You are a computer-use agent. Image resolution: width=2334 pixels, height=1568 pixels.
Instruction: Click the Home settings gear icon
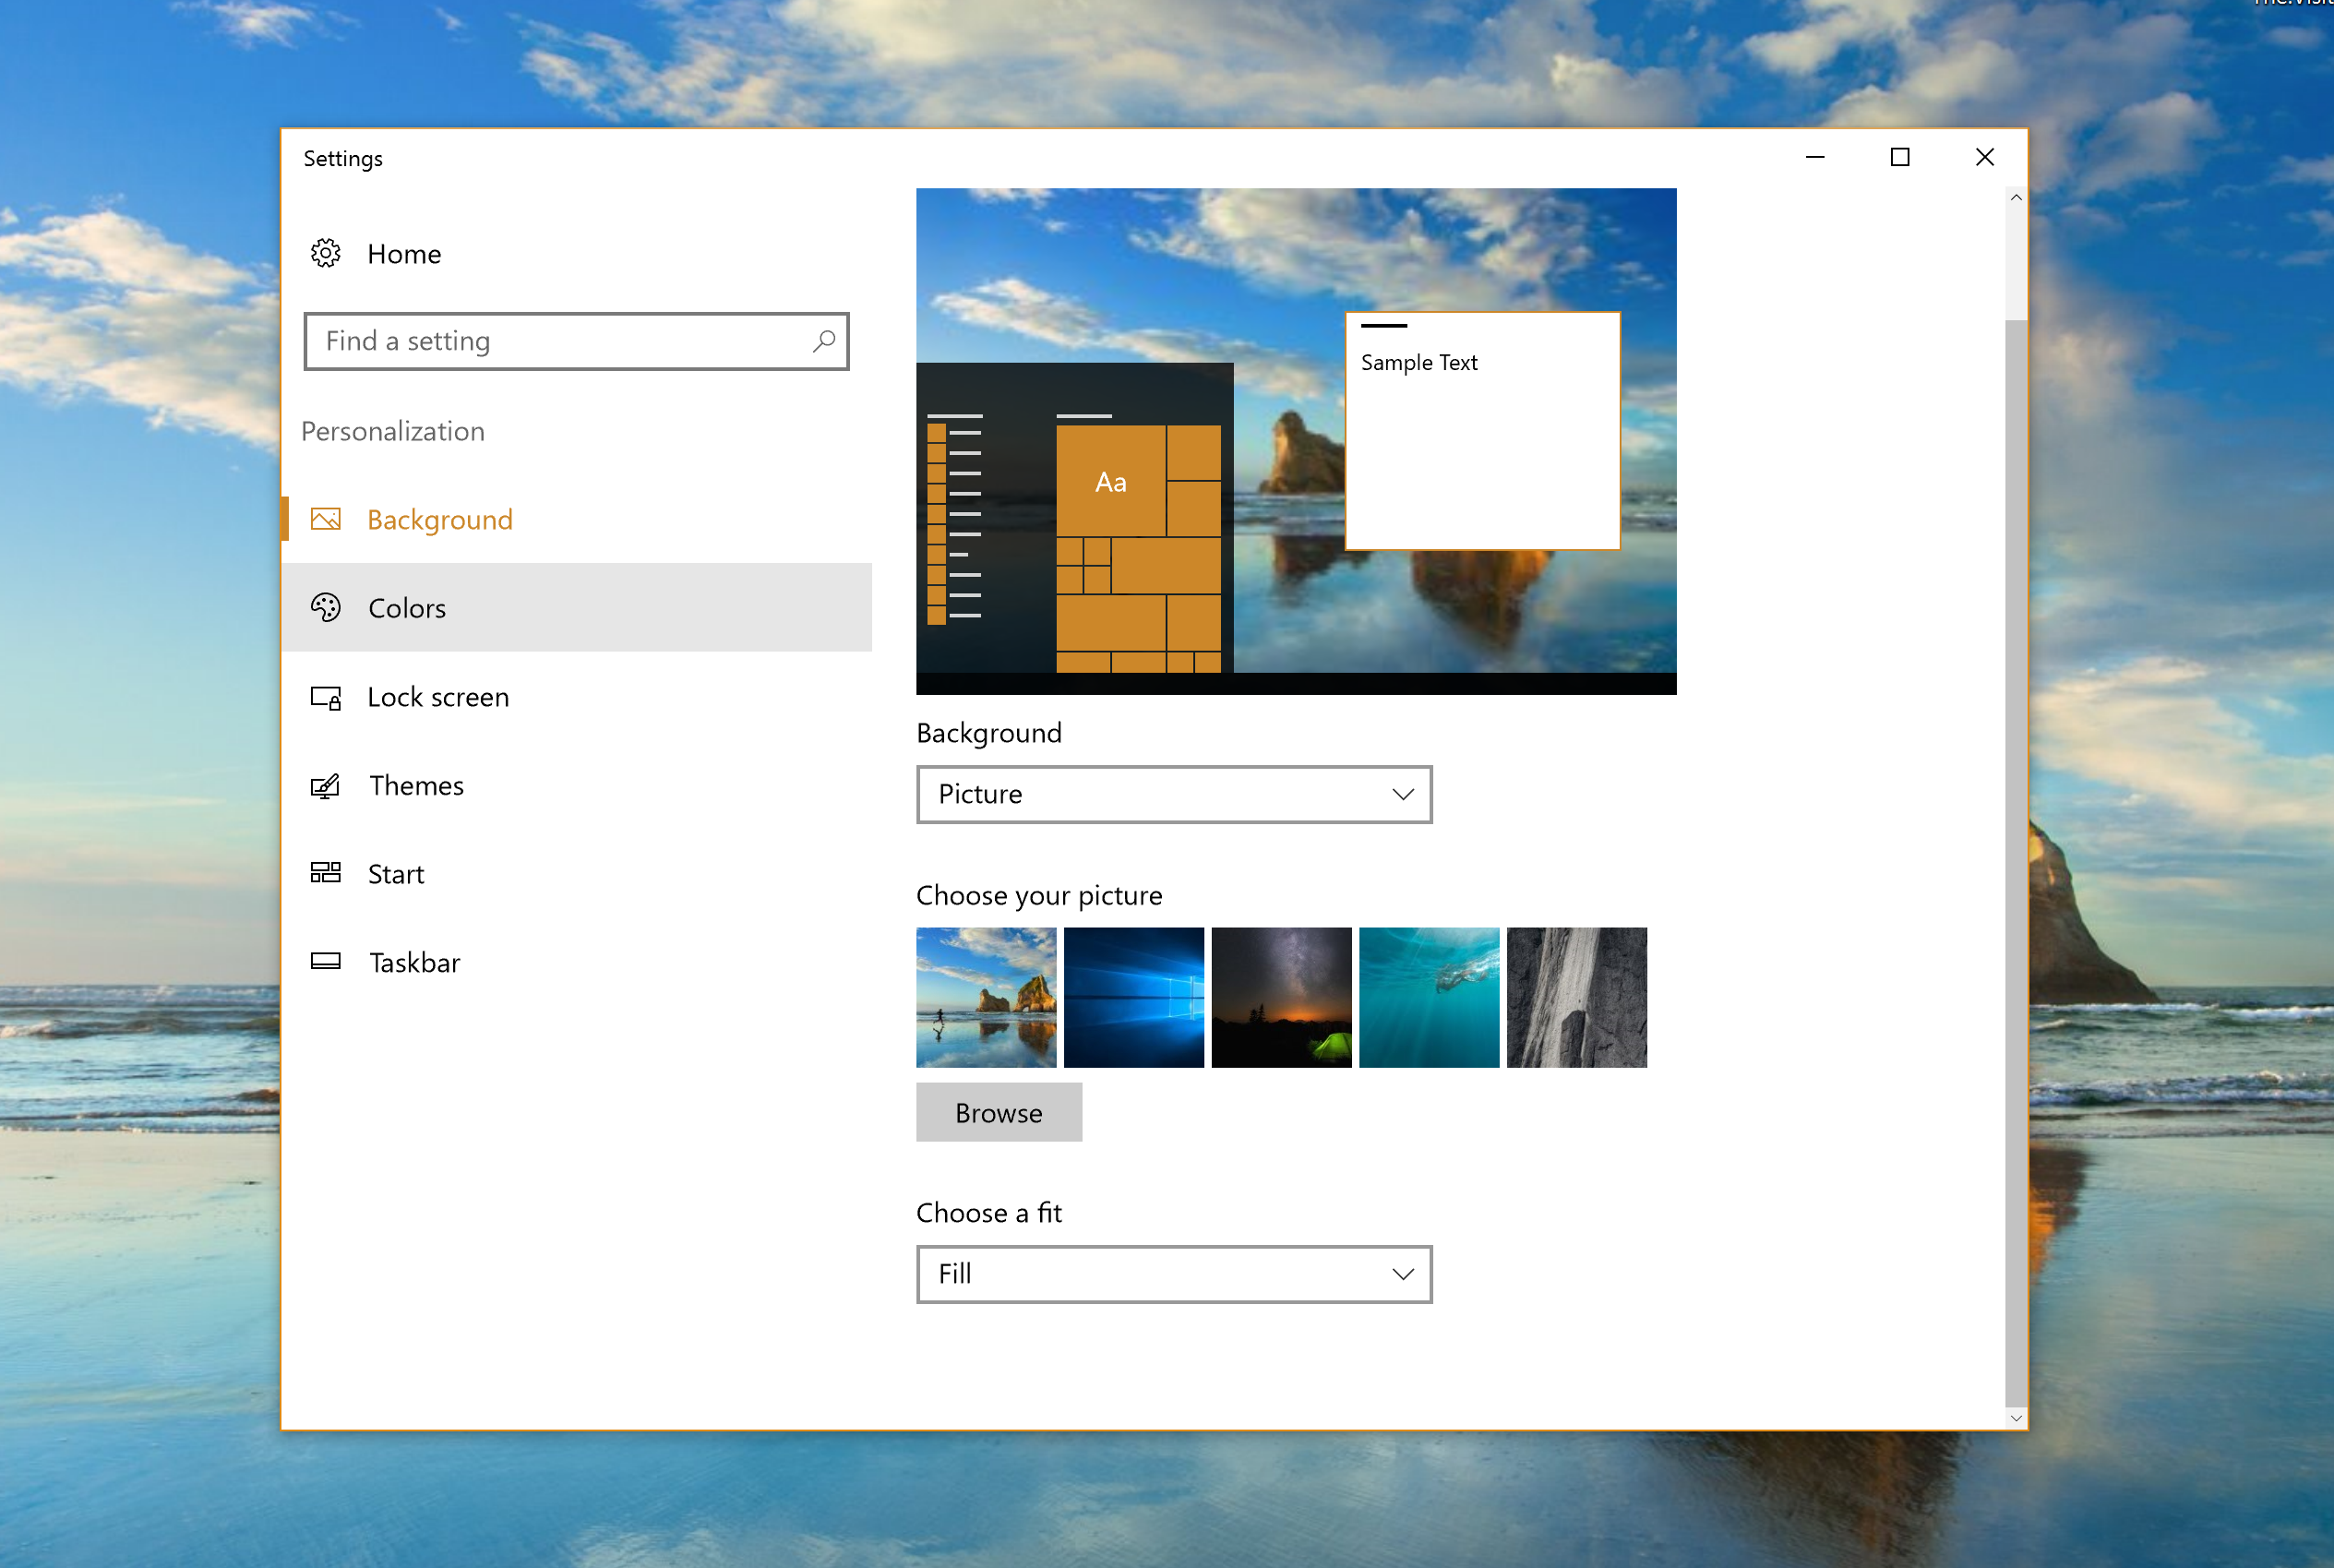(x=328, y=252)
